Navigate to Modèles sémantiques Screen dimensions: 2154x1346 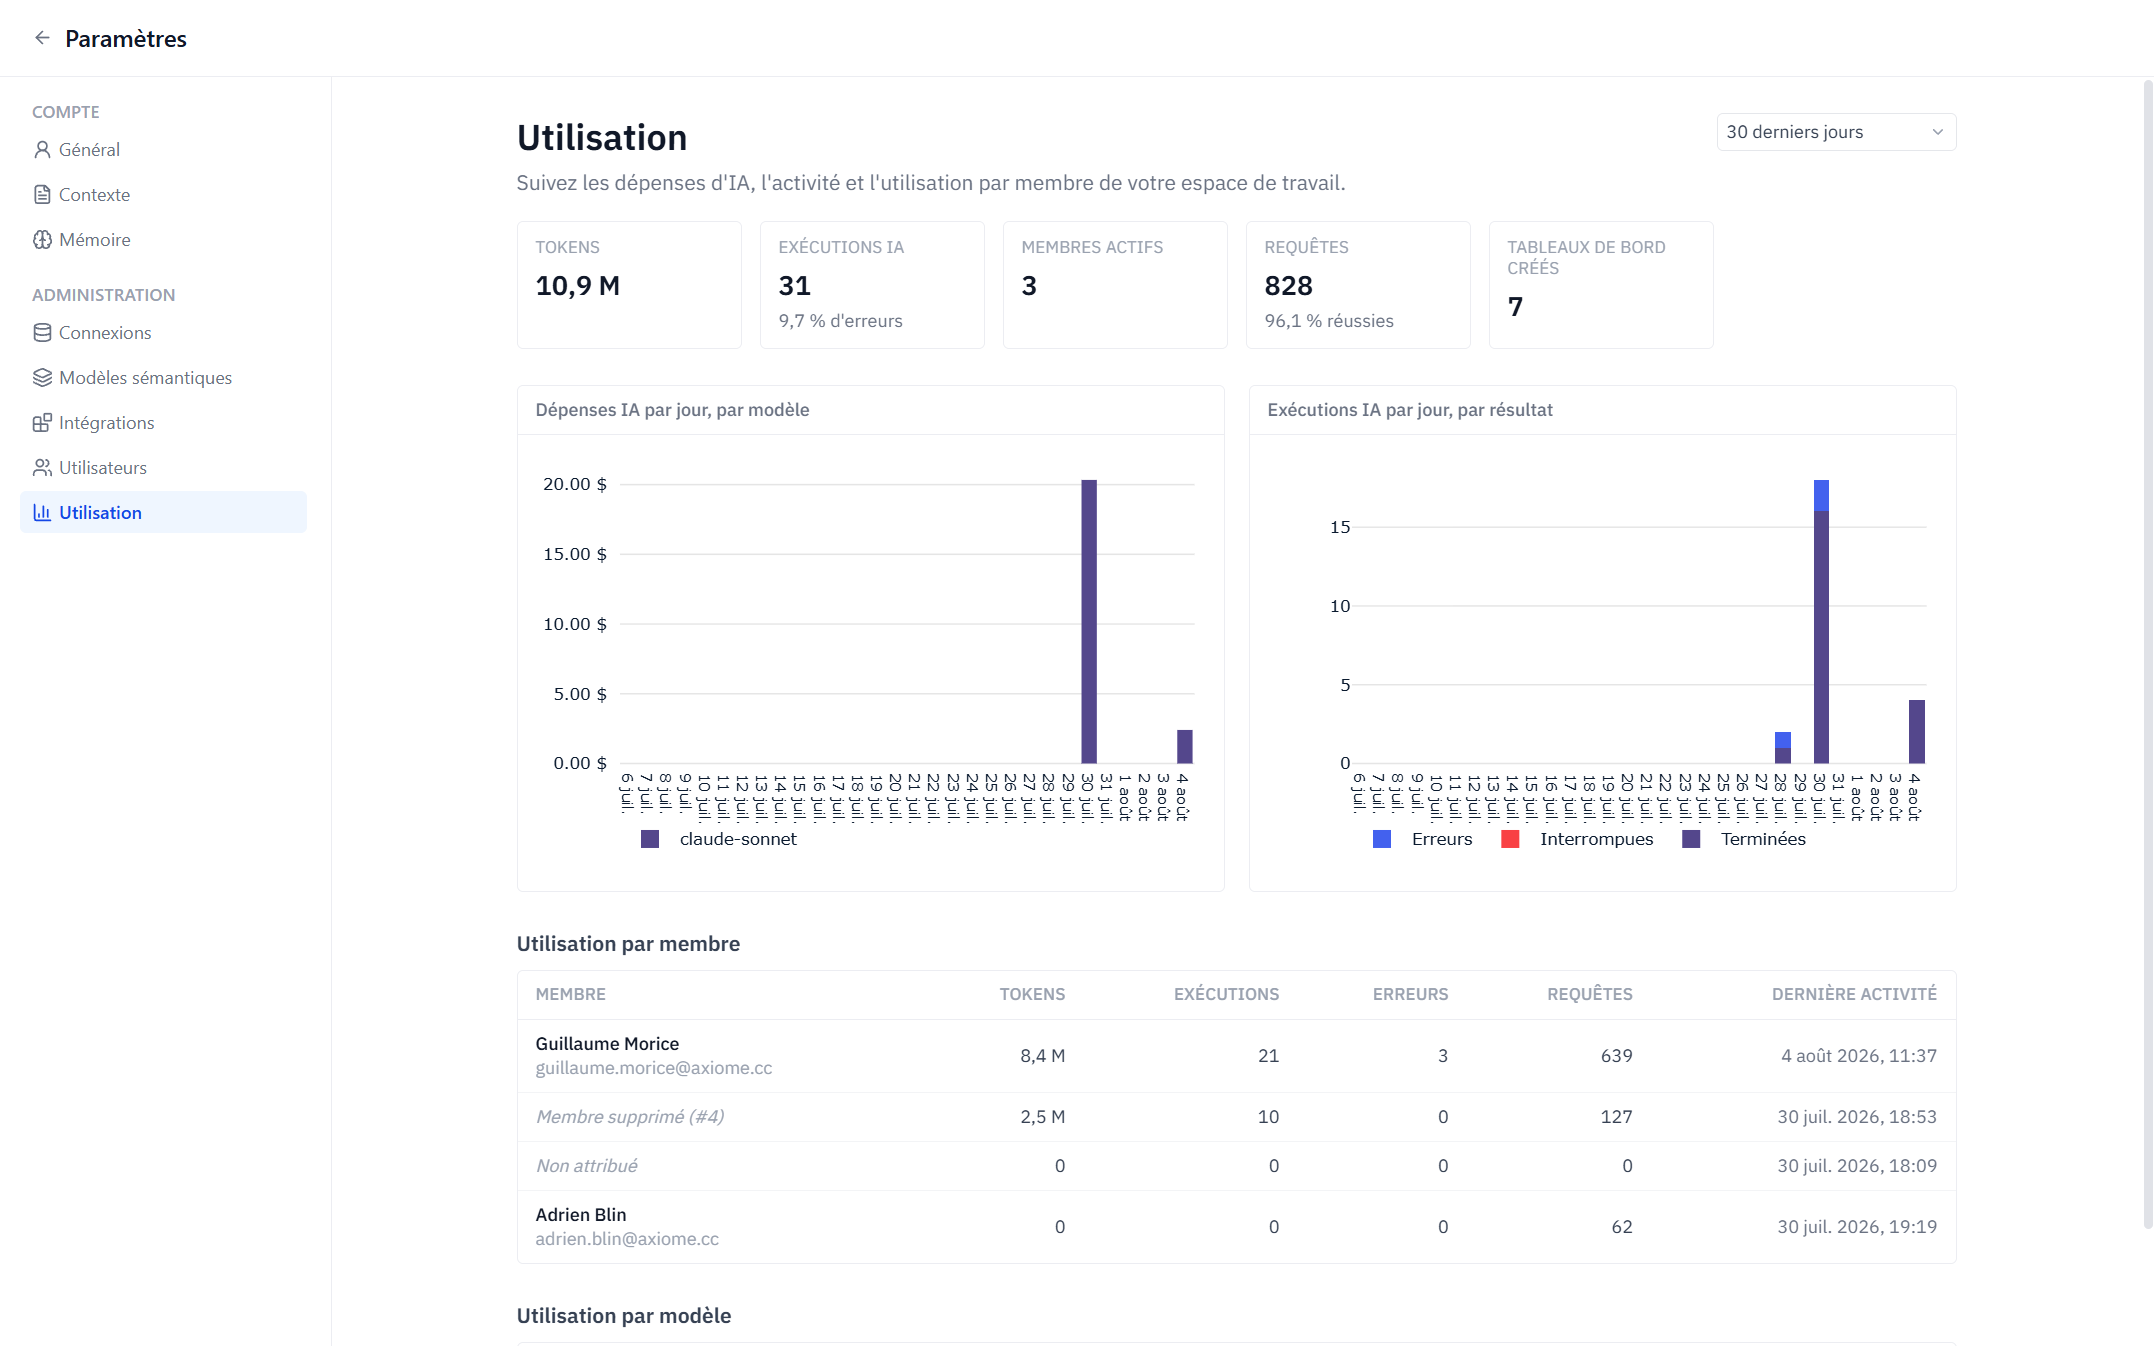(163, 378)
